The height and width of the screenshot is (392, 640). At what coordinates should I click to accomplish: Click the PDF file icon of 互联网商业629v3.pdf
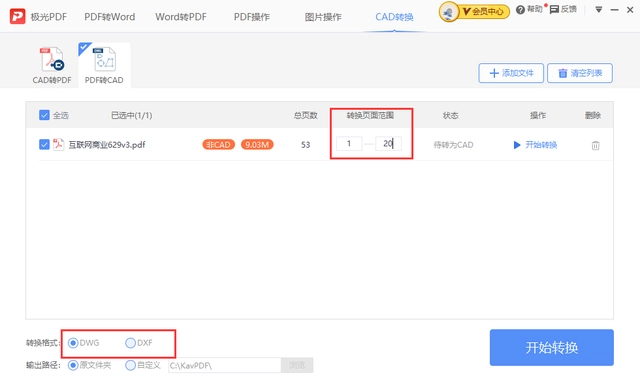point(58,145)
